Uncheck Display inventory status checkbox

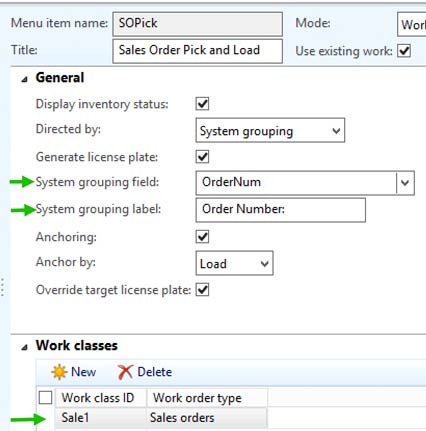point(202,104)
